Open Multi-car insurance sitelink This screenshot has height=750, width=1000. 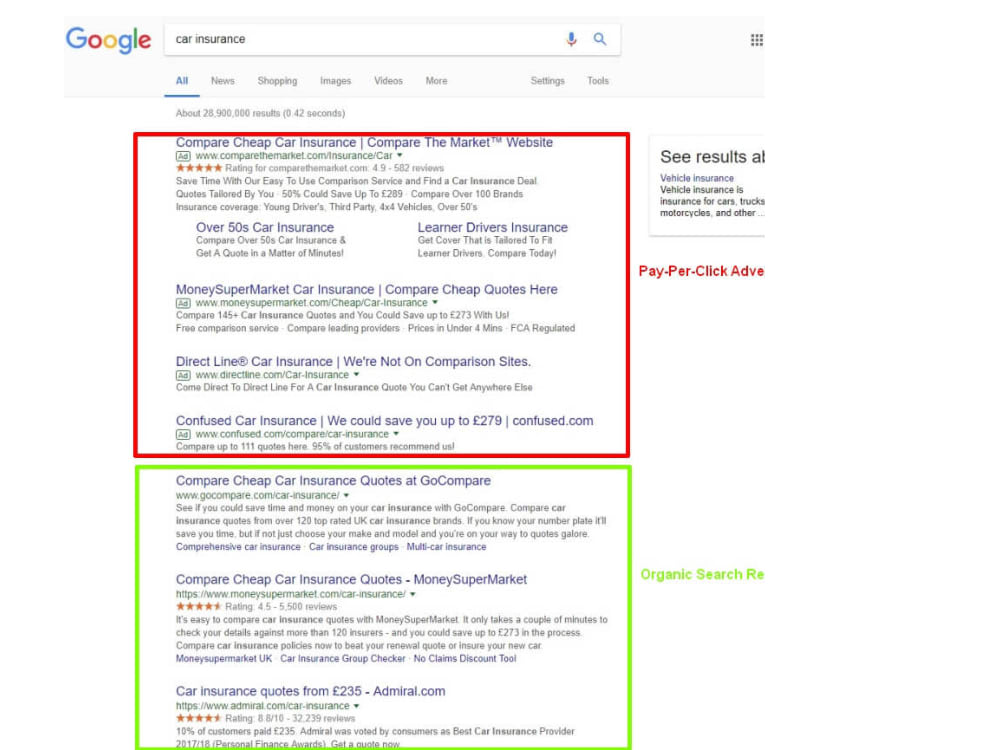446,547
